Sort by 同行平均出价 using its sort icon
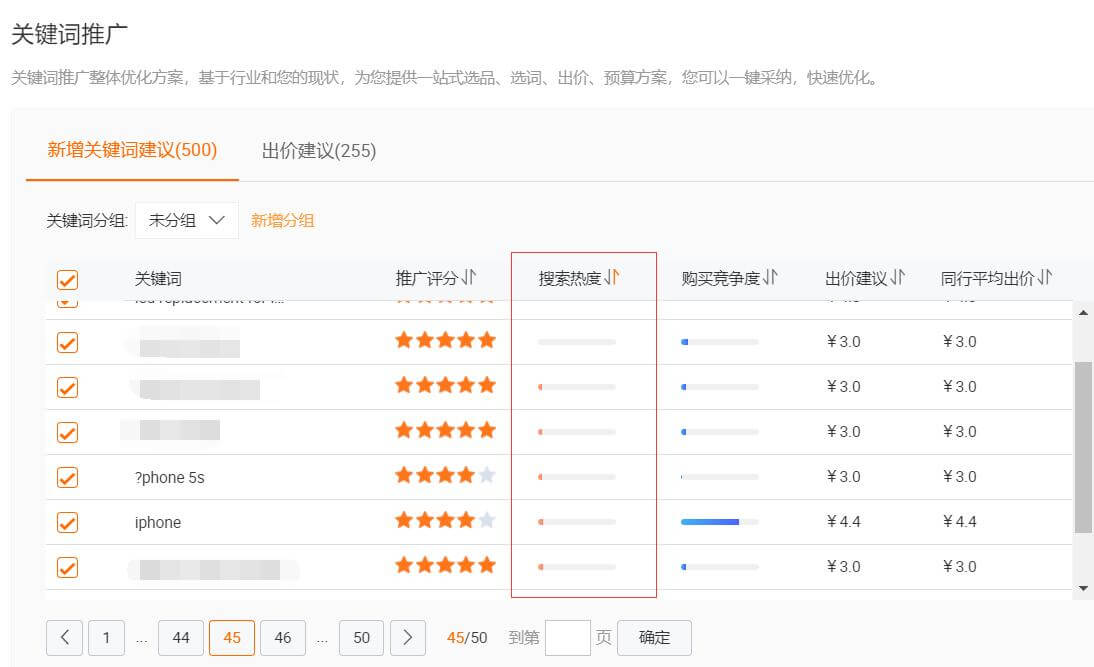 click(1044, 278)
